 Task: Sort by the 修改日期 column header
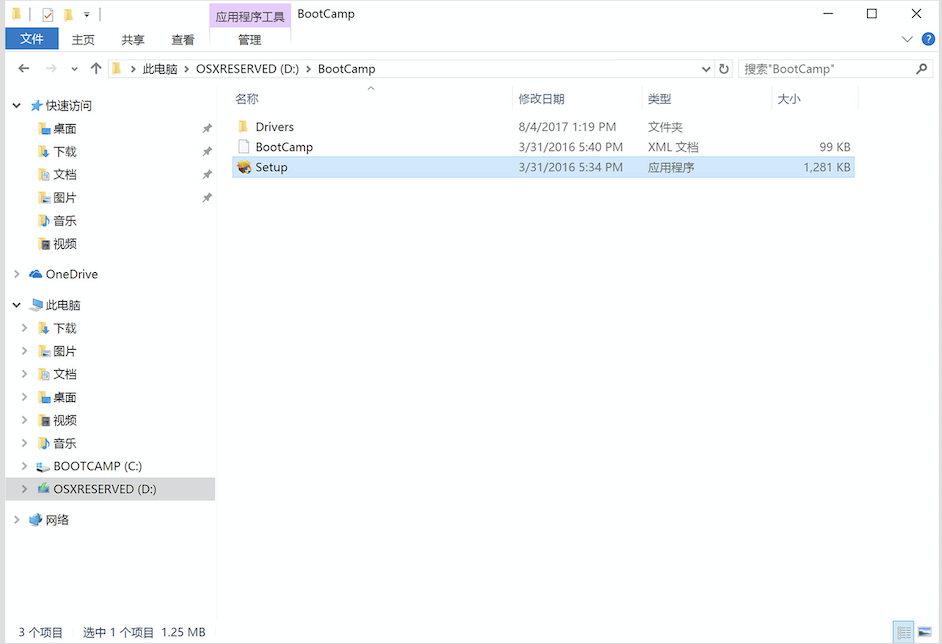tap(541, 99)
